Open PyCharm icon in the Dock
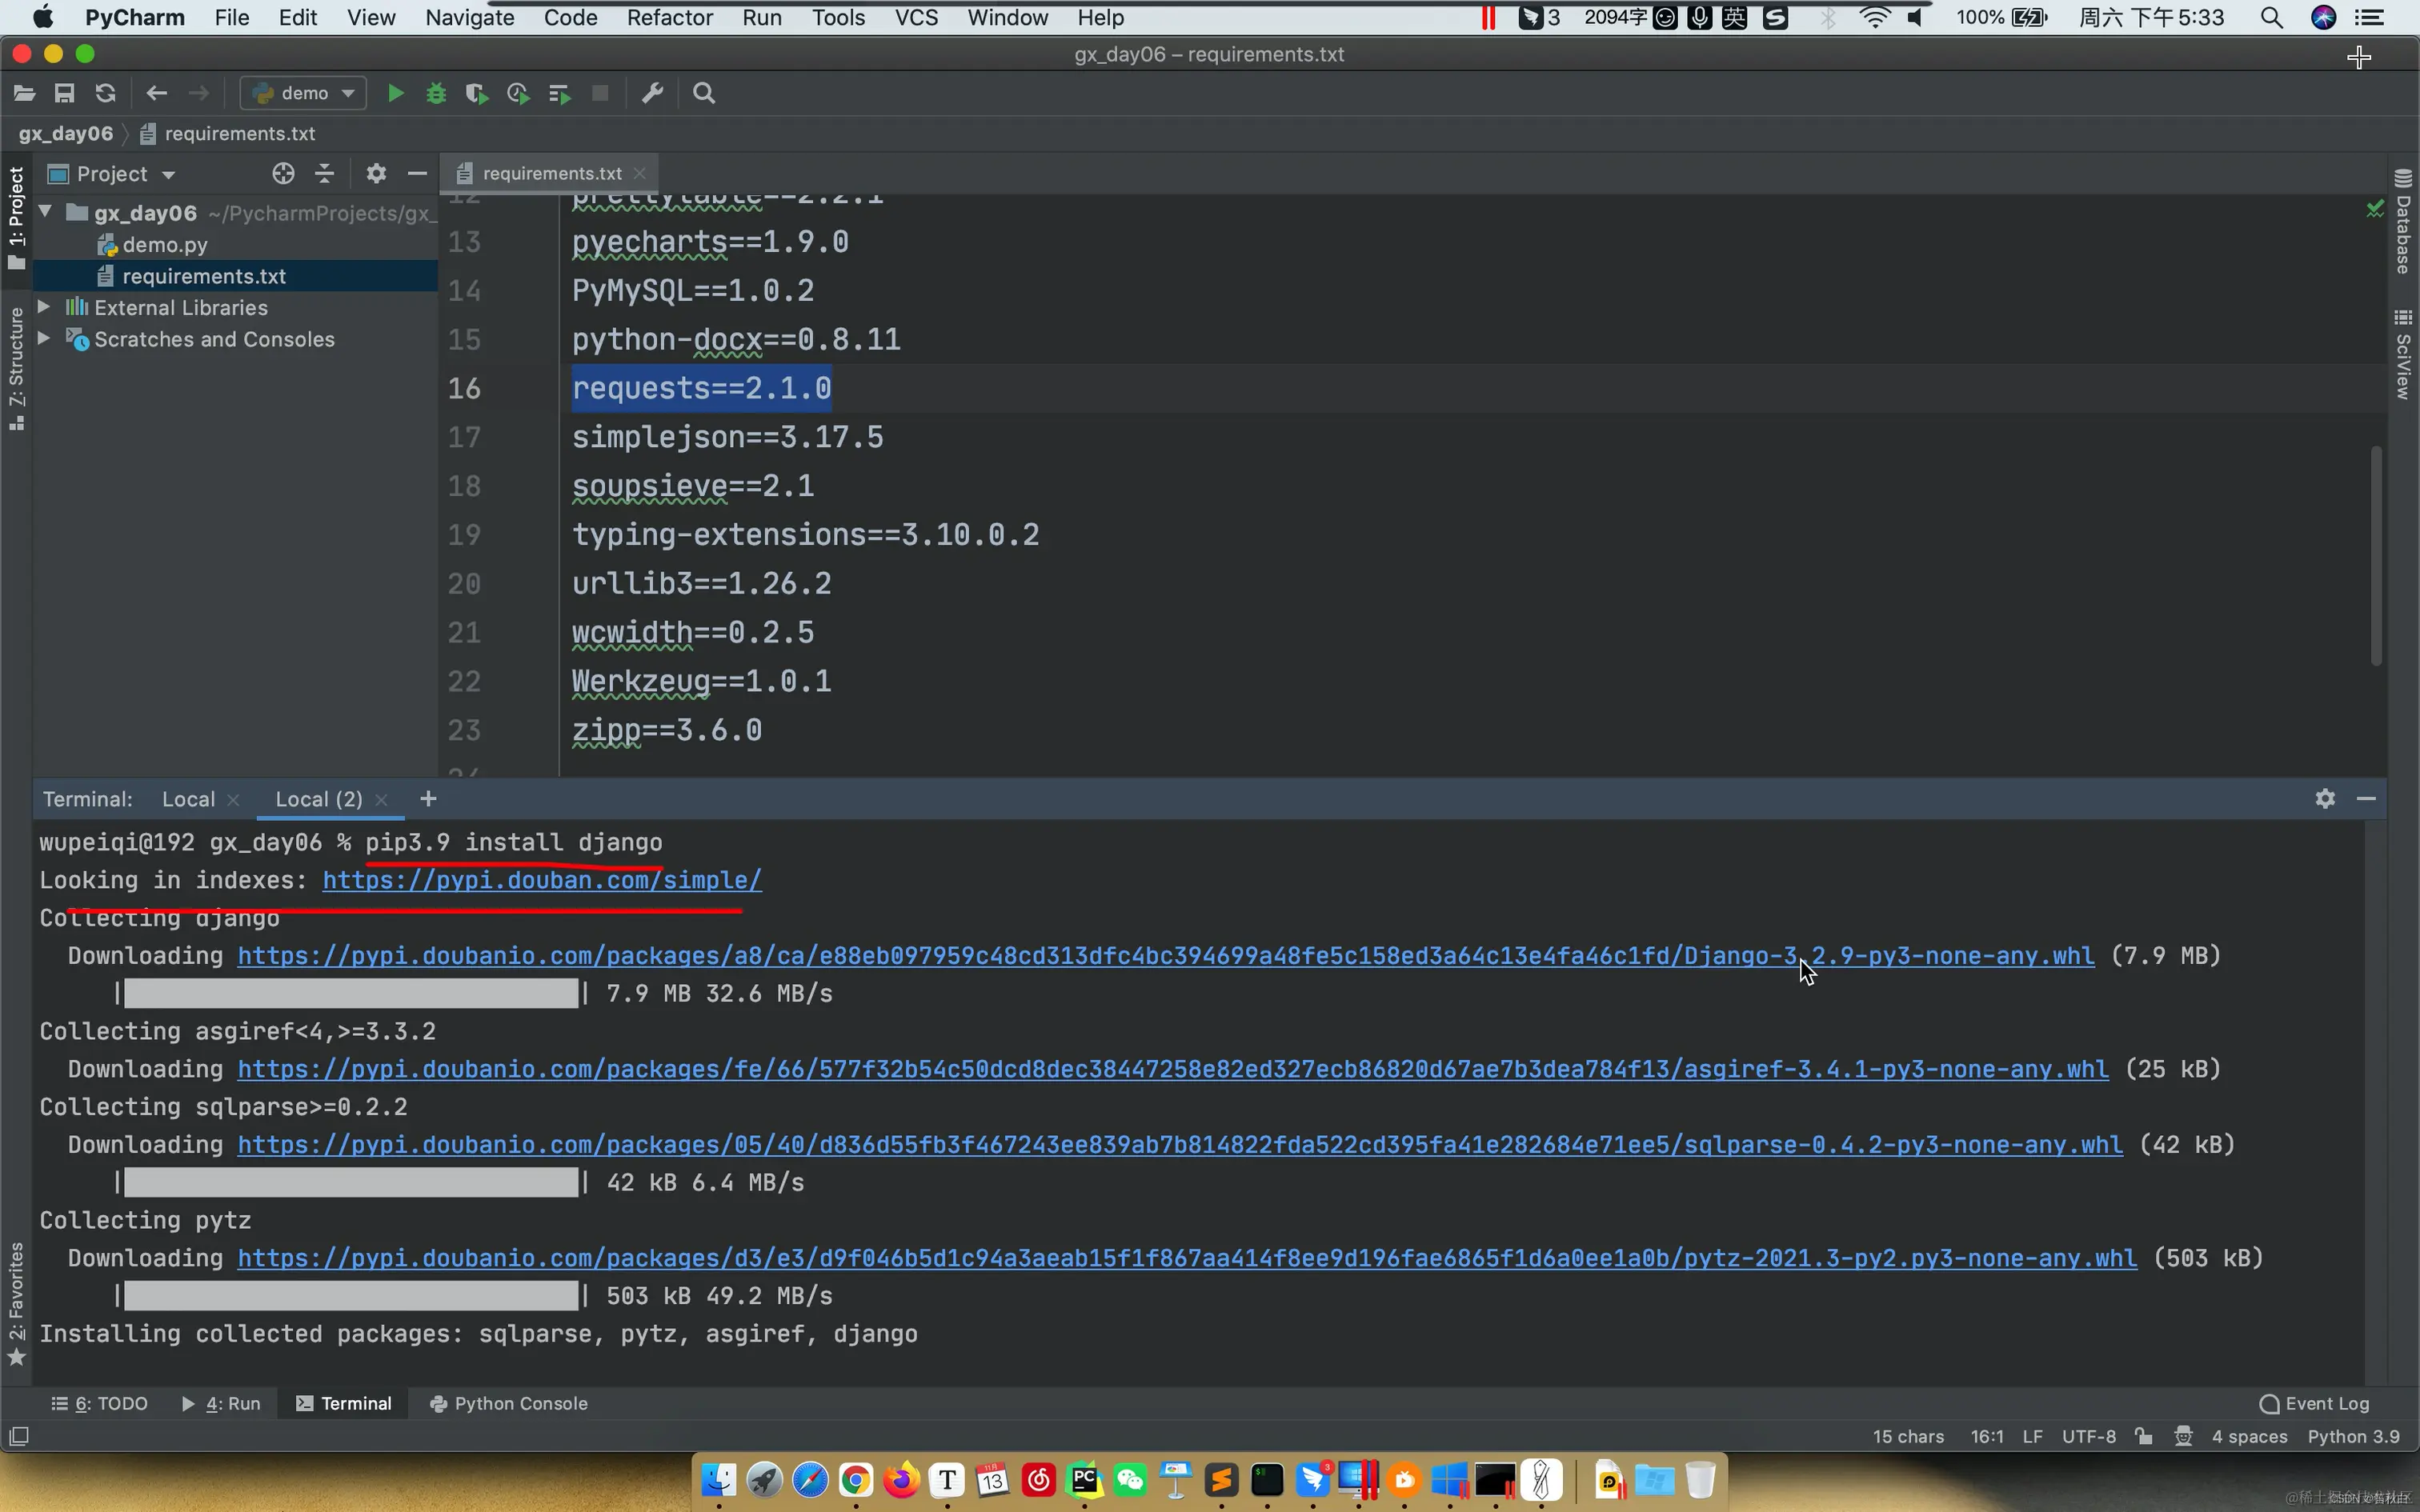The width and height of the screenshot is (2420, 1512). 1084,1479
